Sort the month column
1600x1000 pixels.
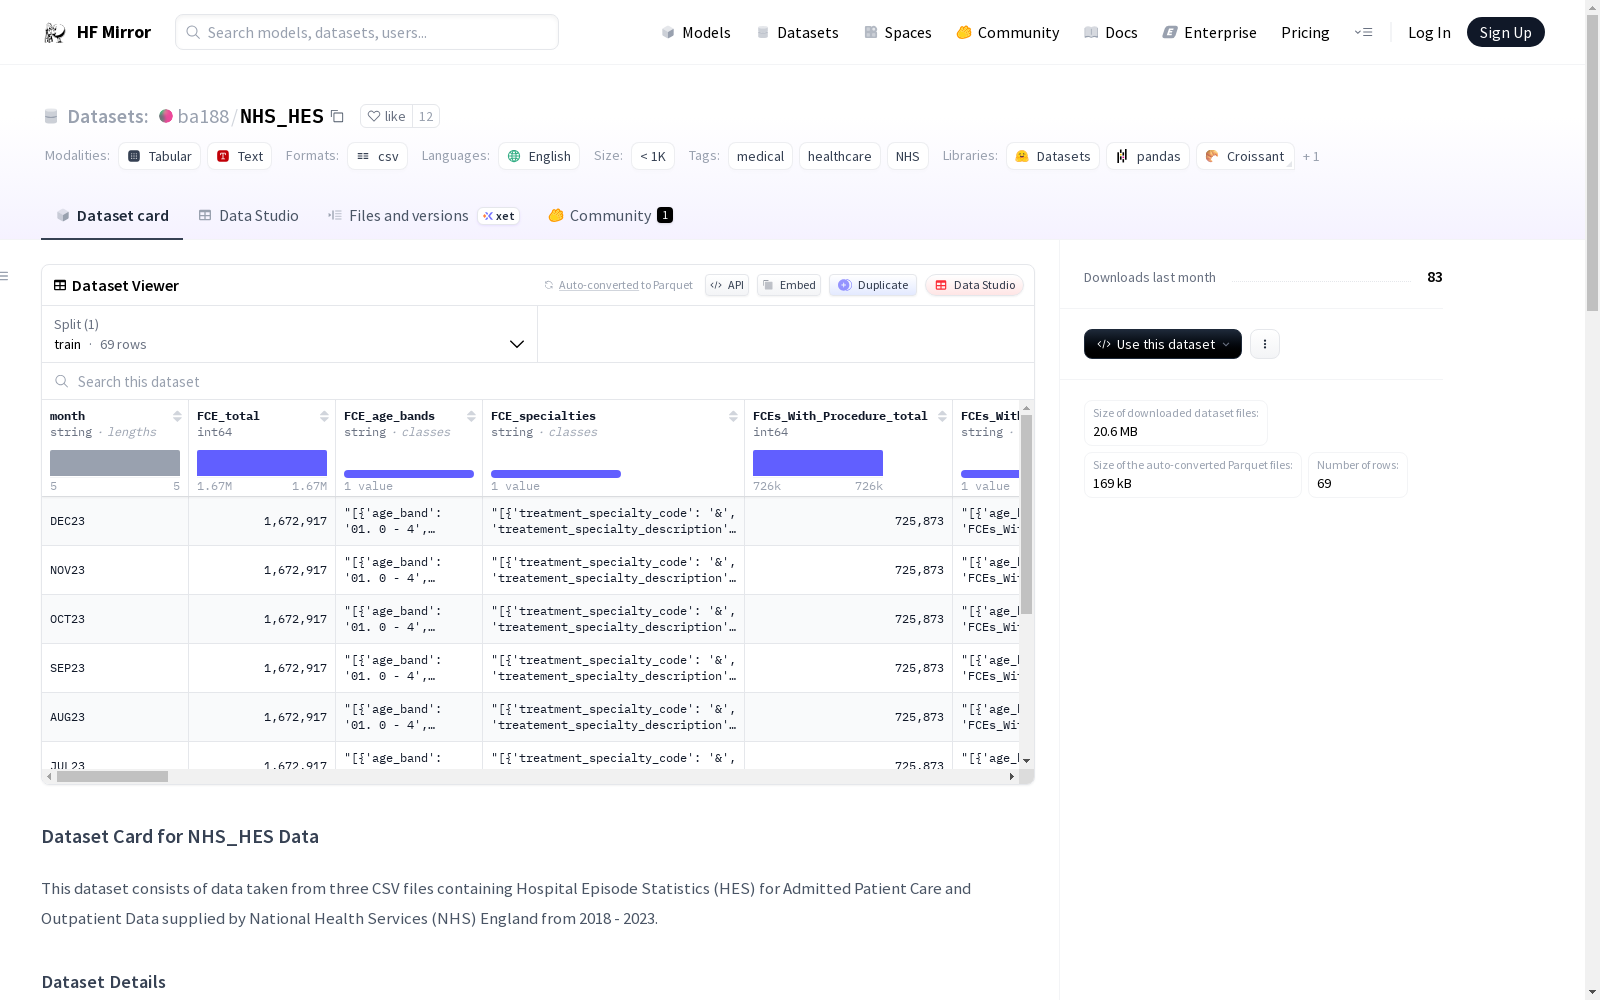click(x=177, y=416)
